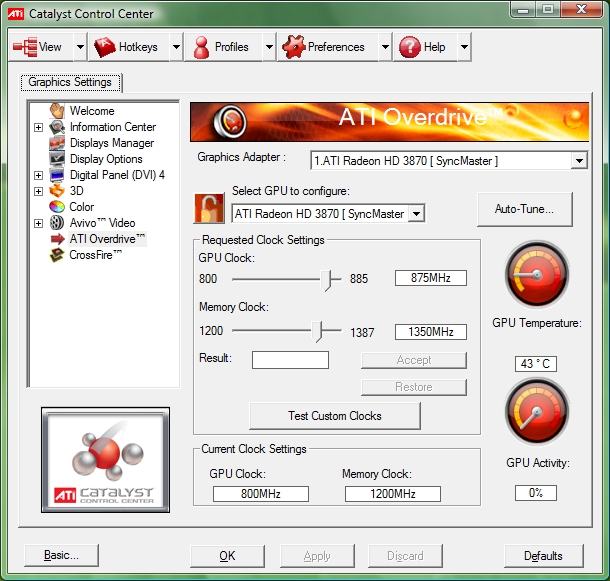Click the ATI logo in title bar

pos(16,14)
